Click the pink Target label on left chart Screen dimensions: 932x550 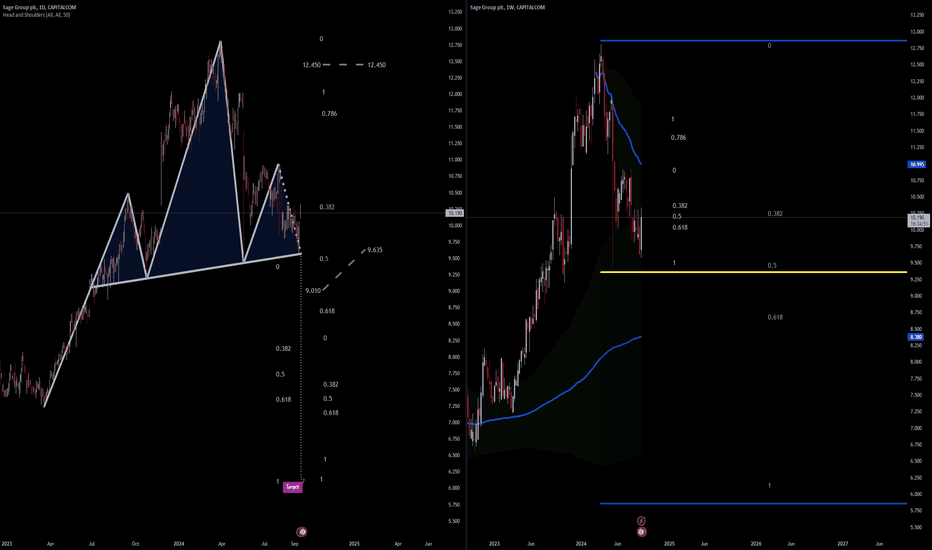pyautogui.click(x=292, y=487)
